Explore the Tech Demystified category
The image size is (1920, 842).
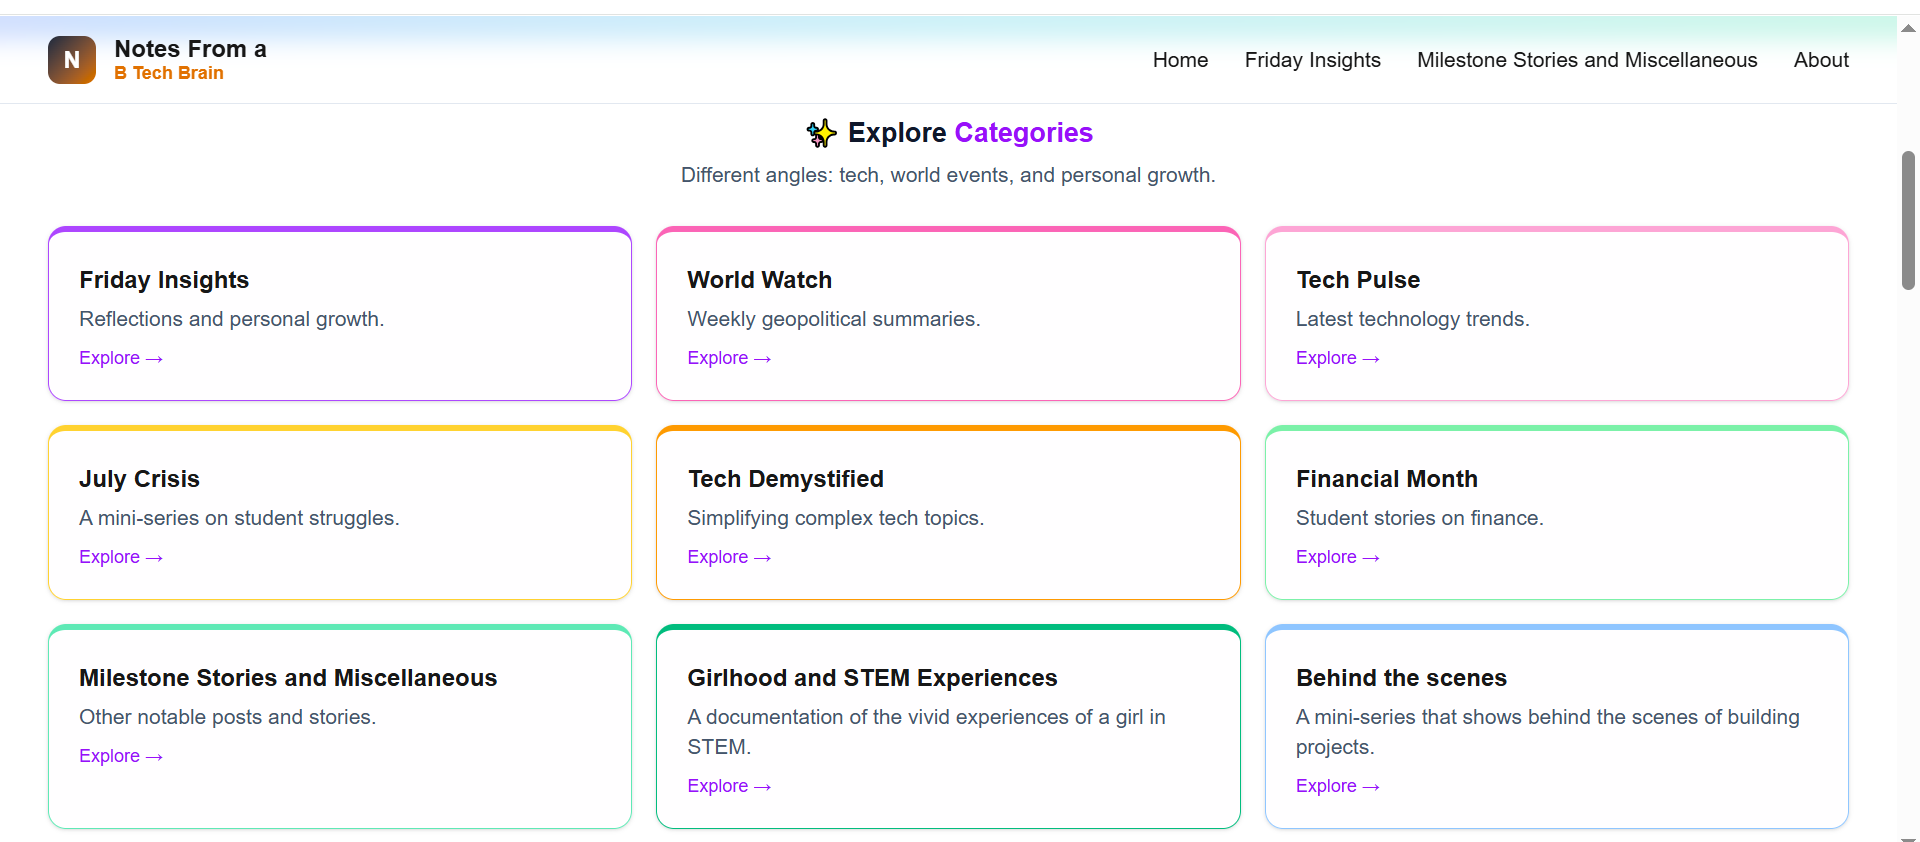pos(729,557)
